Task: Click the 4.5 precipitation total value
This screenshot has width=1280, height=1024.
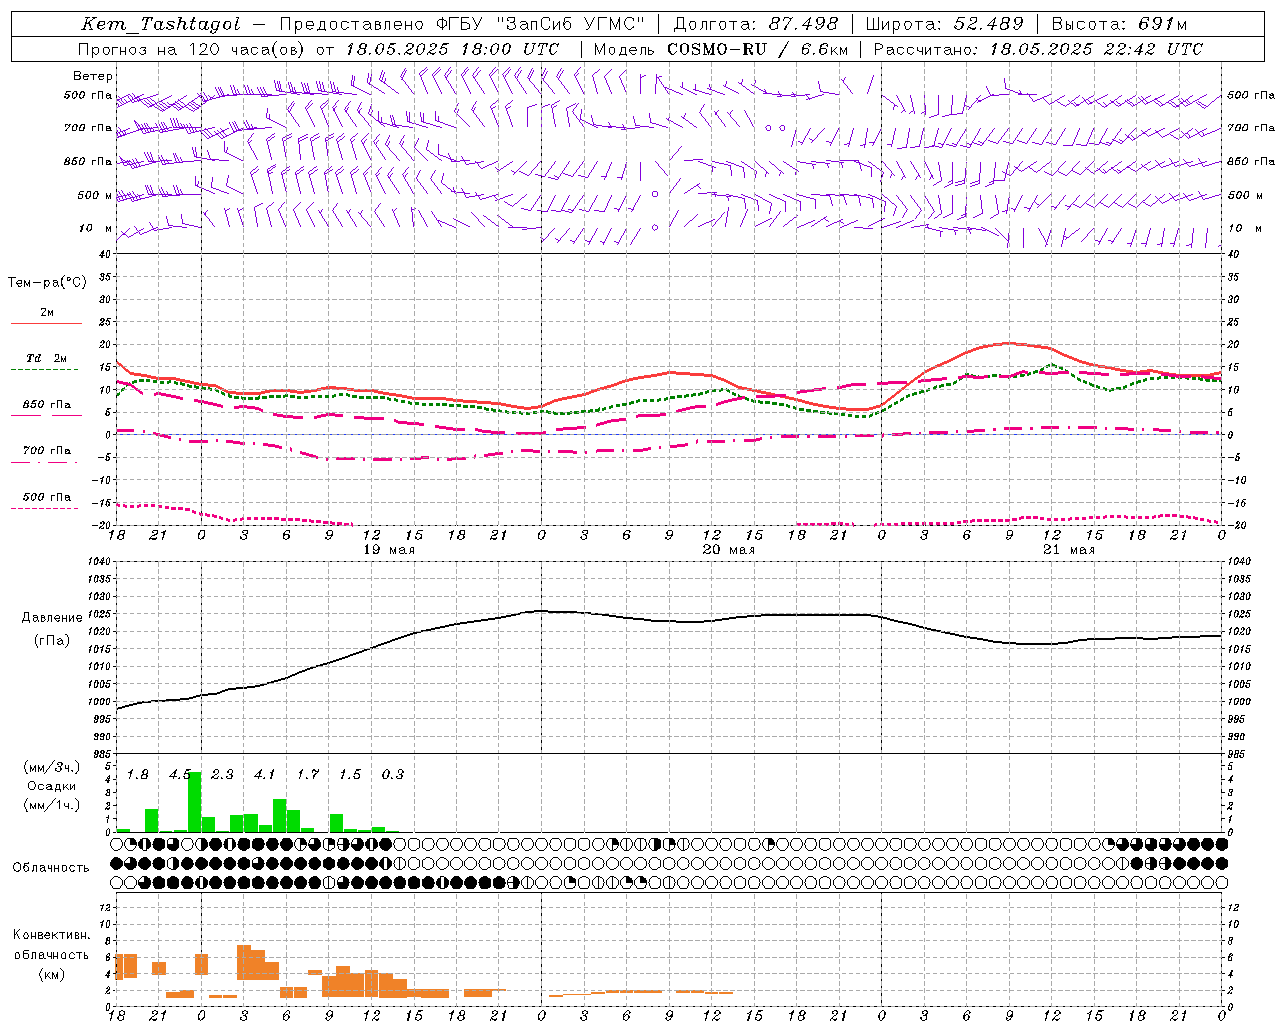Action: [180, 774]
